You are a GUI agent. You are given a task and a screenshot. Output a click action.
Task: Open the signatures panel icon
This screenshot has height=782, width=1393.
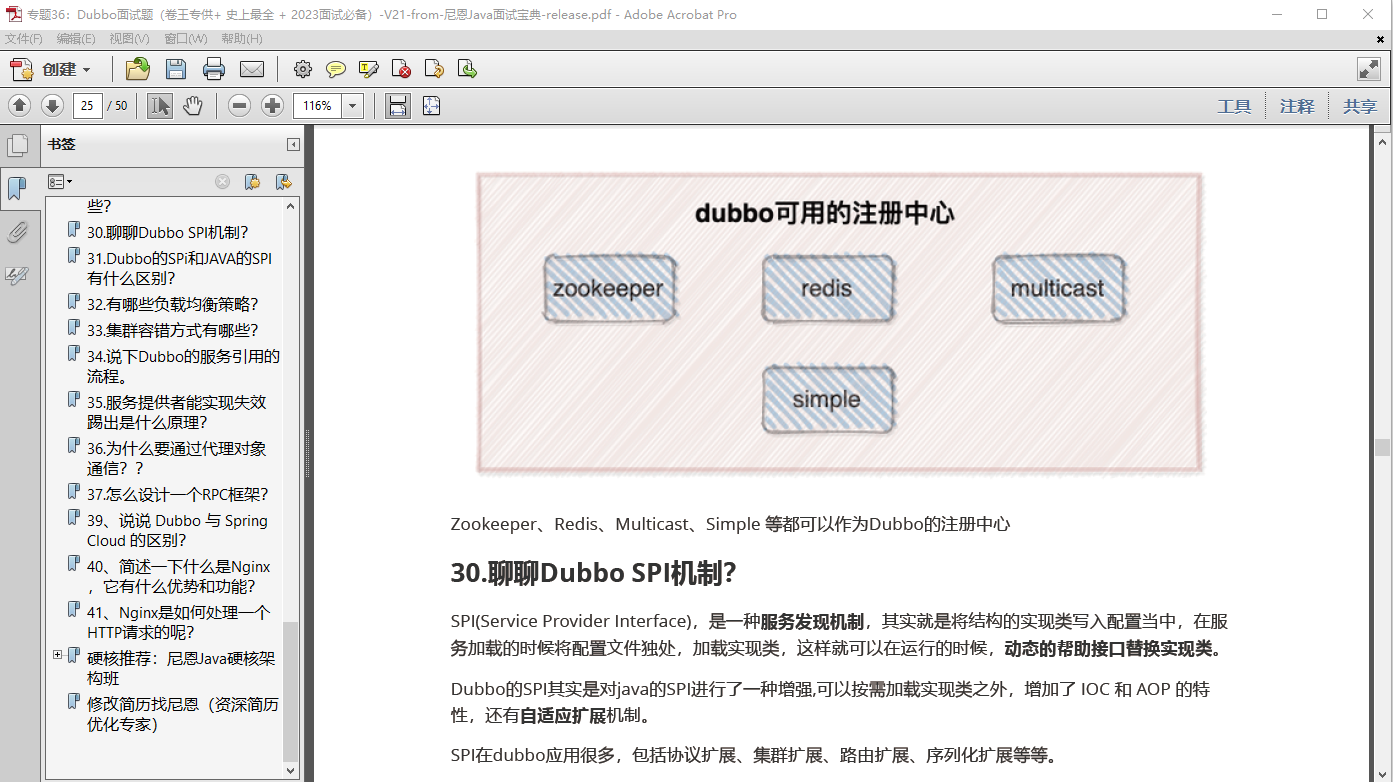tap(17, 275)
